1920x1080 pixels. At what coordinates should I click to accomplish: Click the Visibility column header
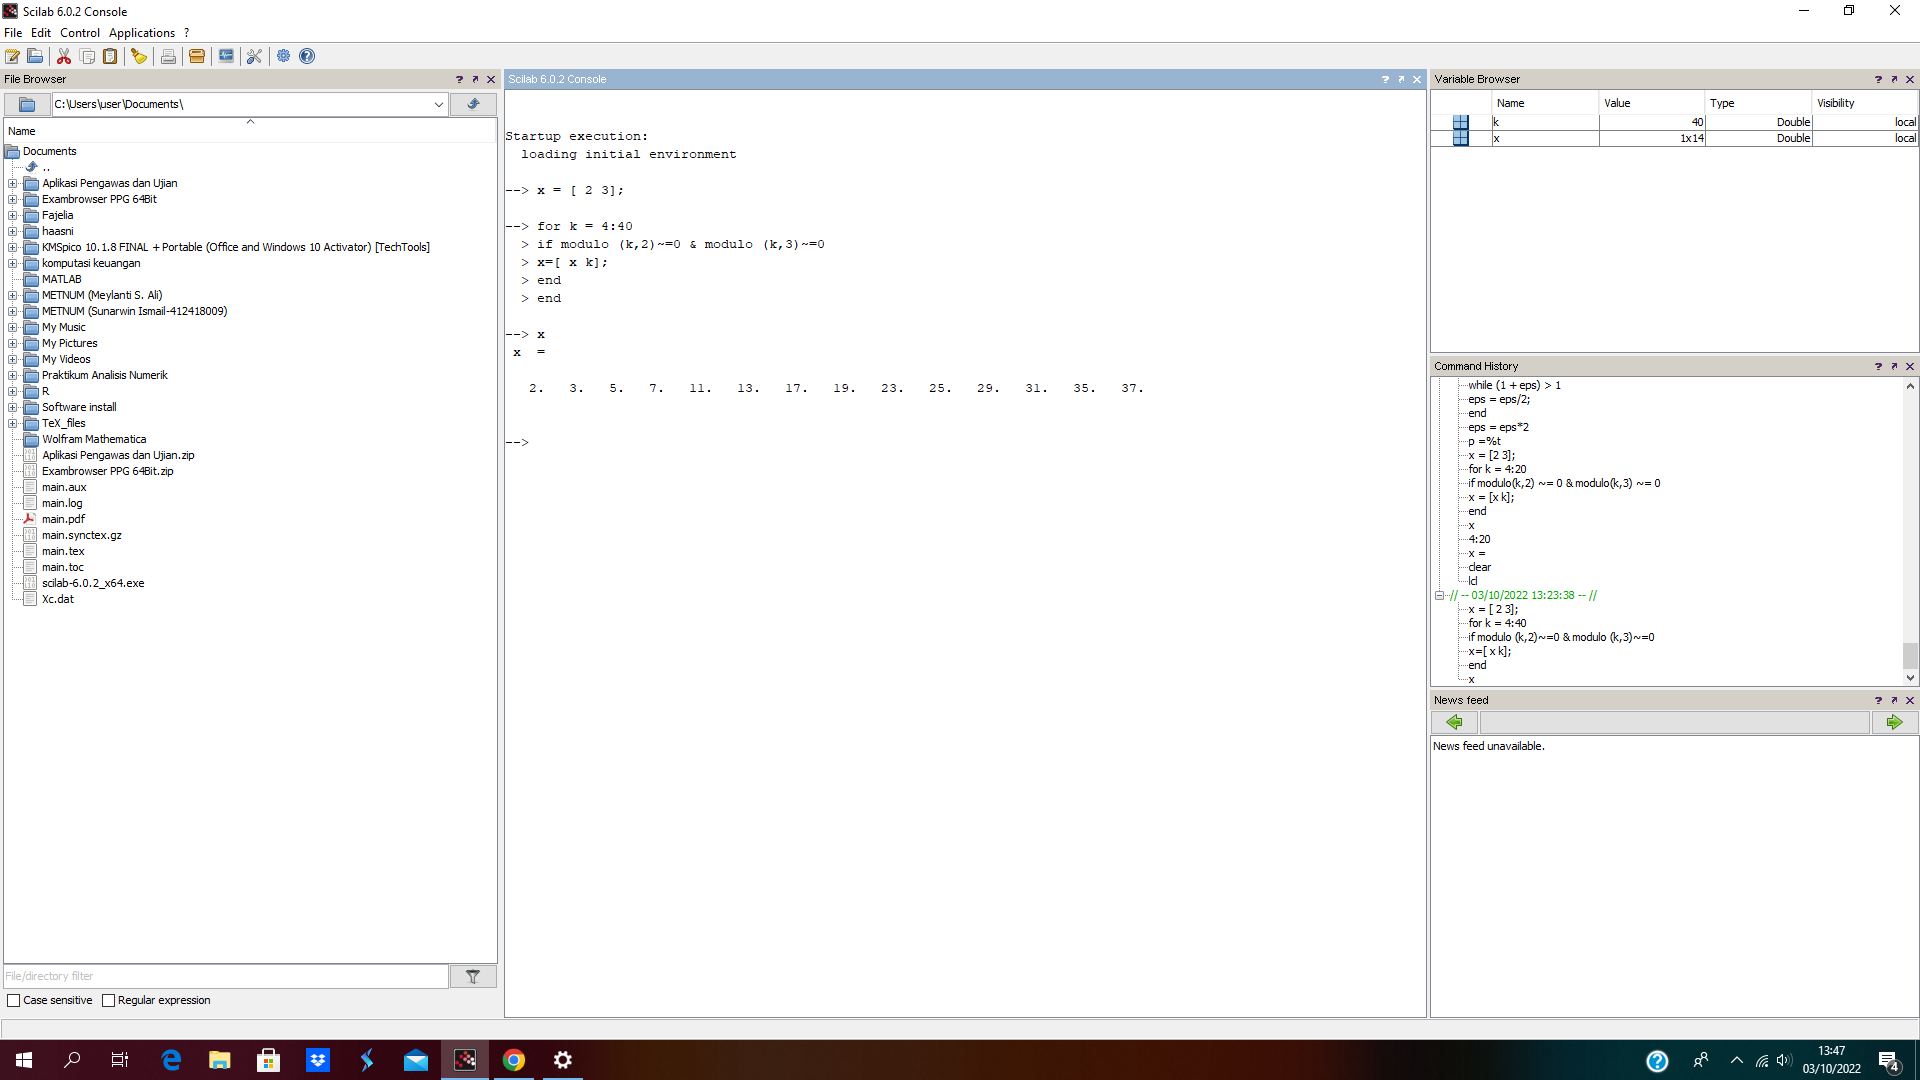tap(1865, 103)
